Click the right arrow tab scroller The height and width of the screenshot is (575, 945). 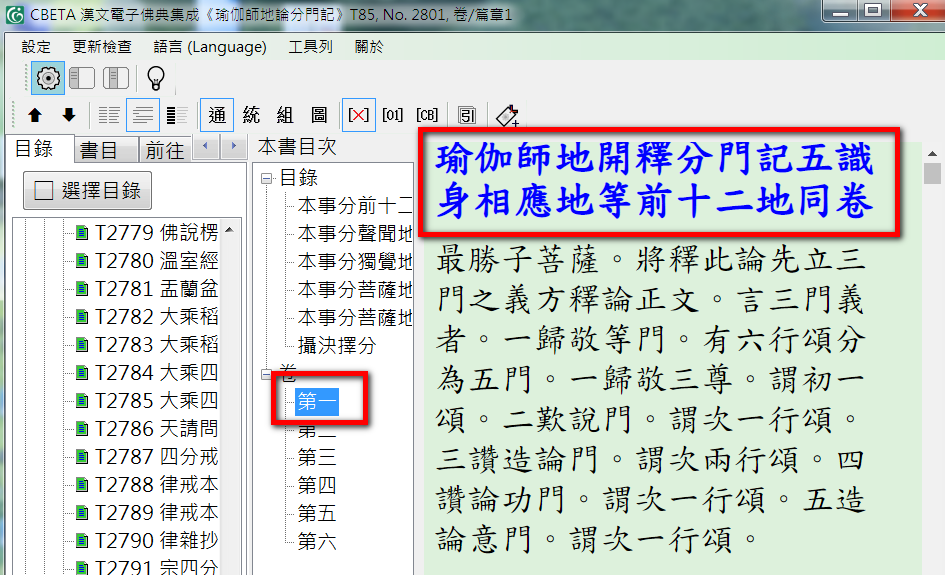(234, 147)
